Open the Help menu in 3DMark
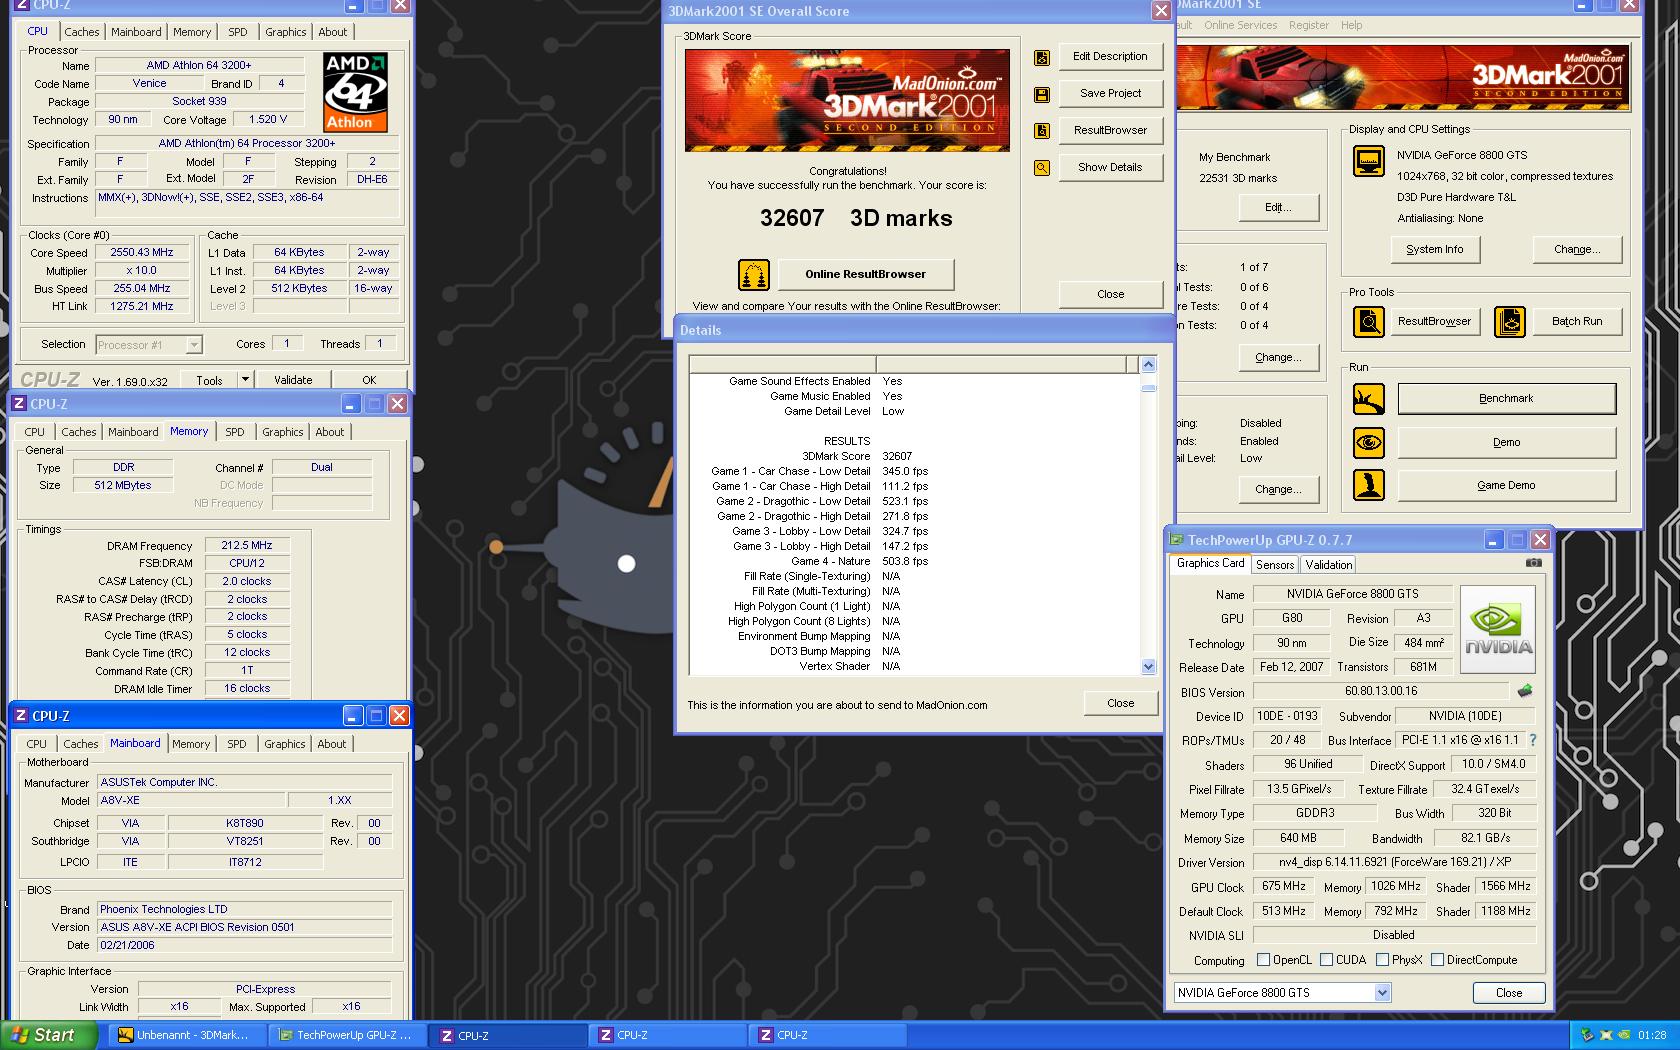Screen dimensions: 1680x1050 coord(1351,25)
